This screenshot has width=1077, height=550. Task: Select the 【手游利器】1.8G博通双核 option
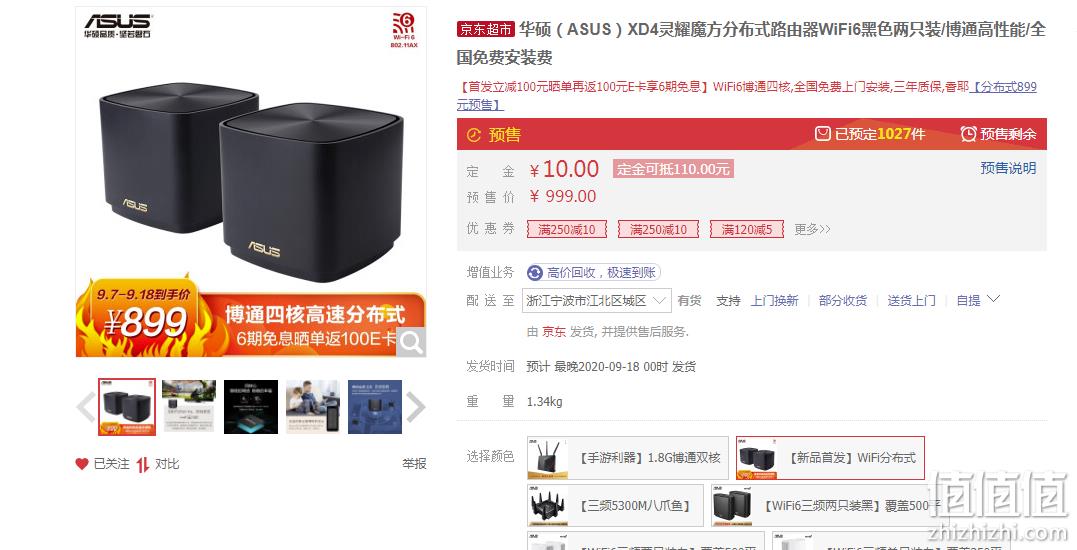click(x=628, y=458)
